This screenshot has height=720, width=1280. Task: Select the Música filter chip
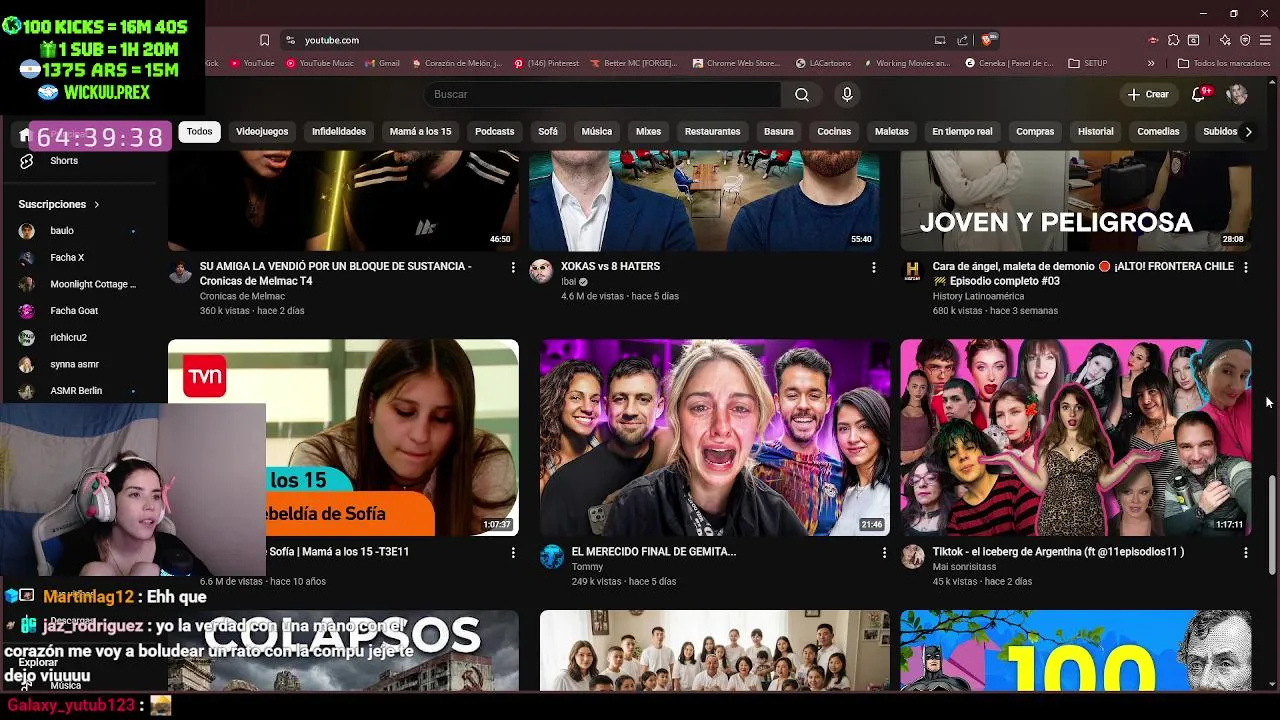596,131
